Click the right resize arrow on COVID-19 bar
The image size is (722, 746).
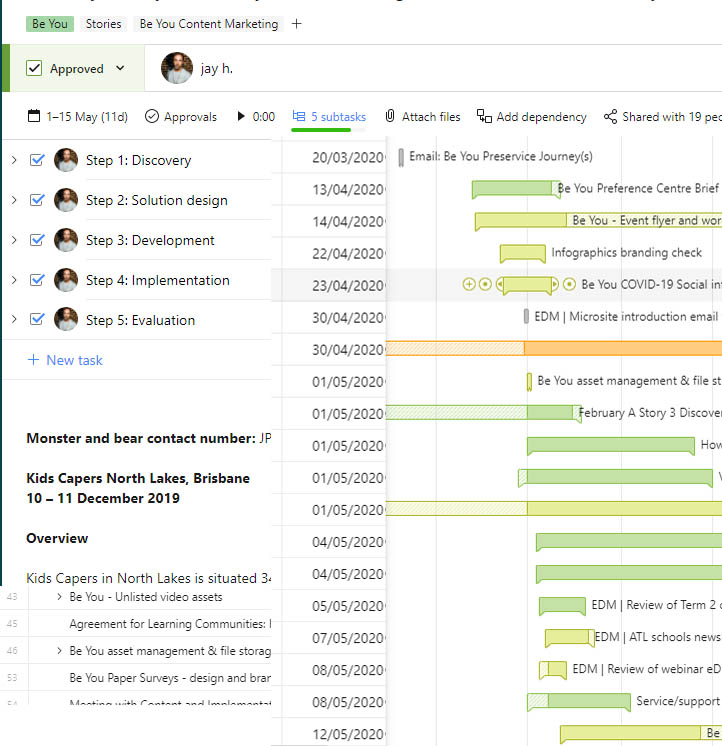coord(555,284)
